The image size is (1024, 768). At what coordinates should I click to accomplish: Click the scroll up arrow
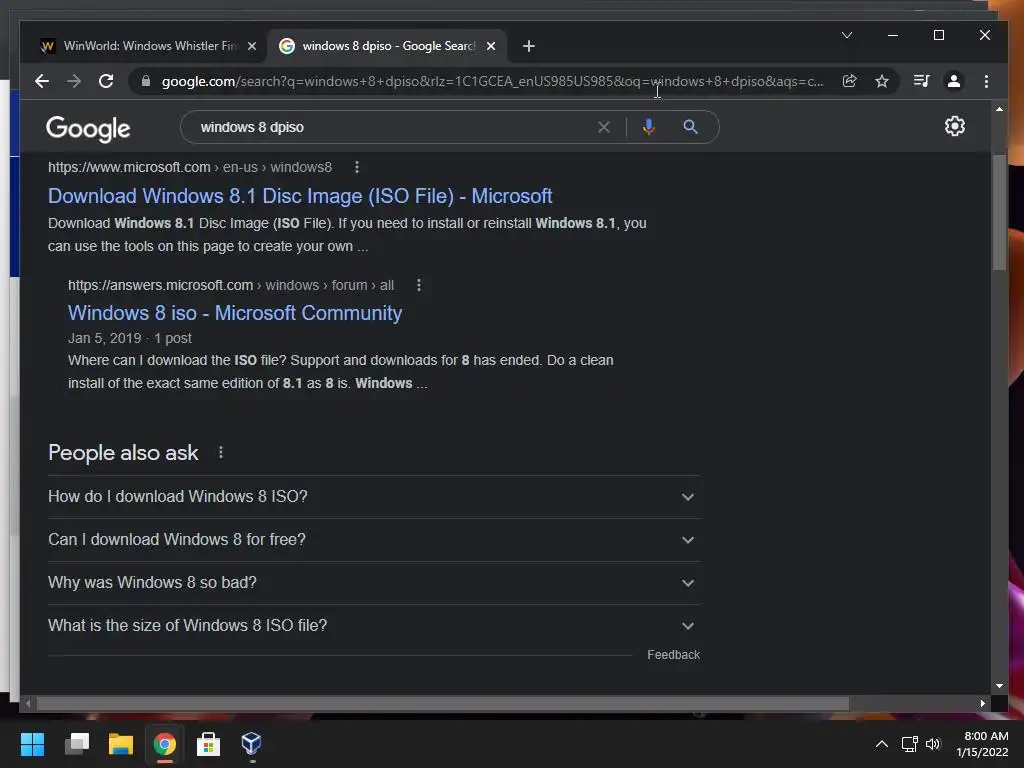pos(999,109)
